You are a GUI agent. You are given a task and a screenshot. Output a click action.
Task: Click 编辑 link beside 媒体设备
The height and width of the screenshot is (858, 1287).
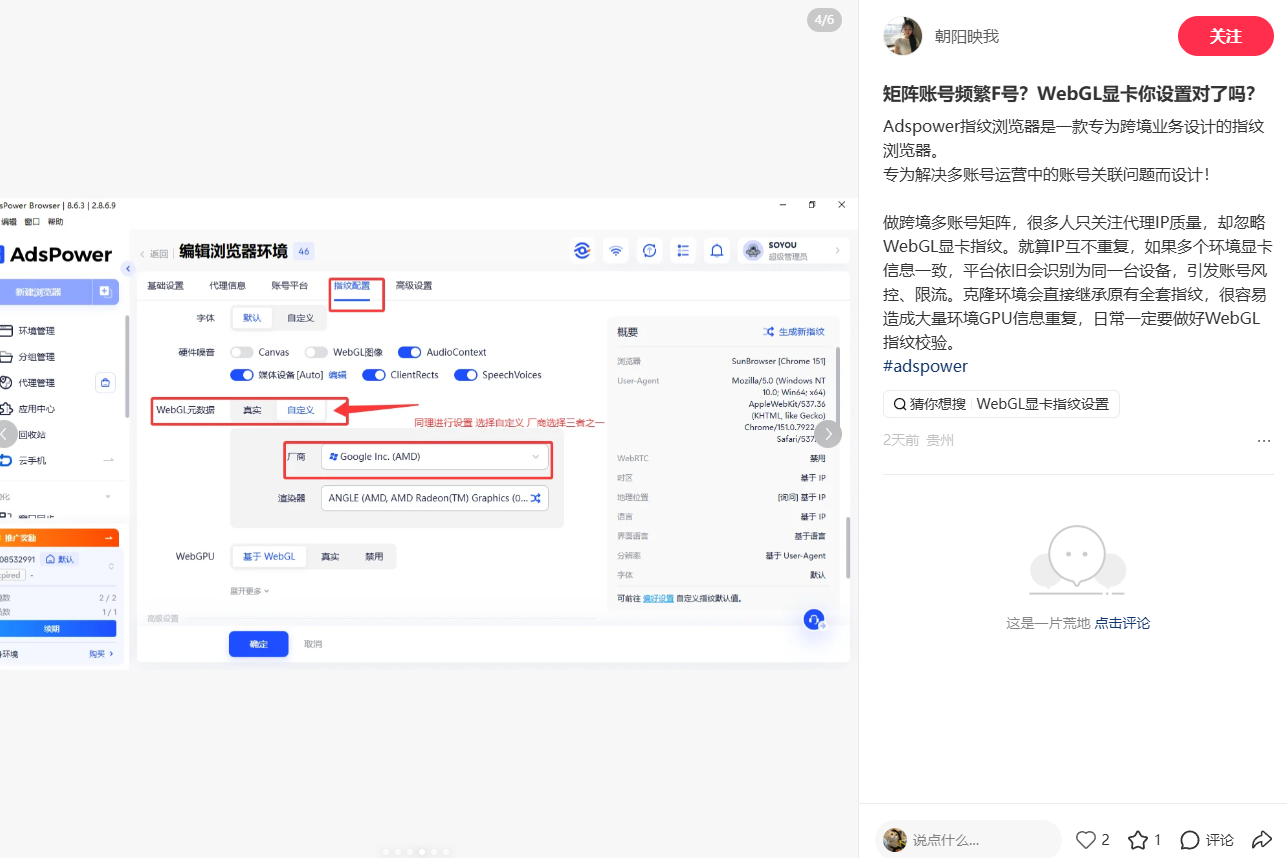338,375
